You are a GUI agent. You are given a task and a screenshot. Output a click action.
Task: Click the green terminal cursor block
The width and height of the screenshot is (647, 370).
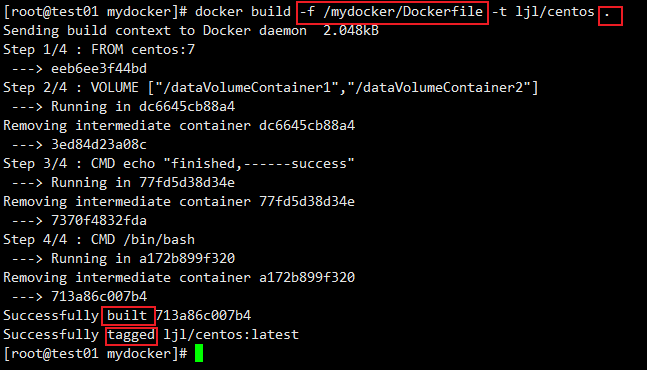(x=199, y=354)
